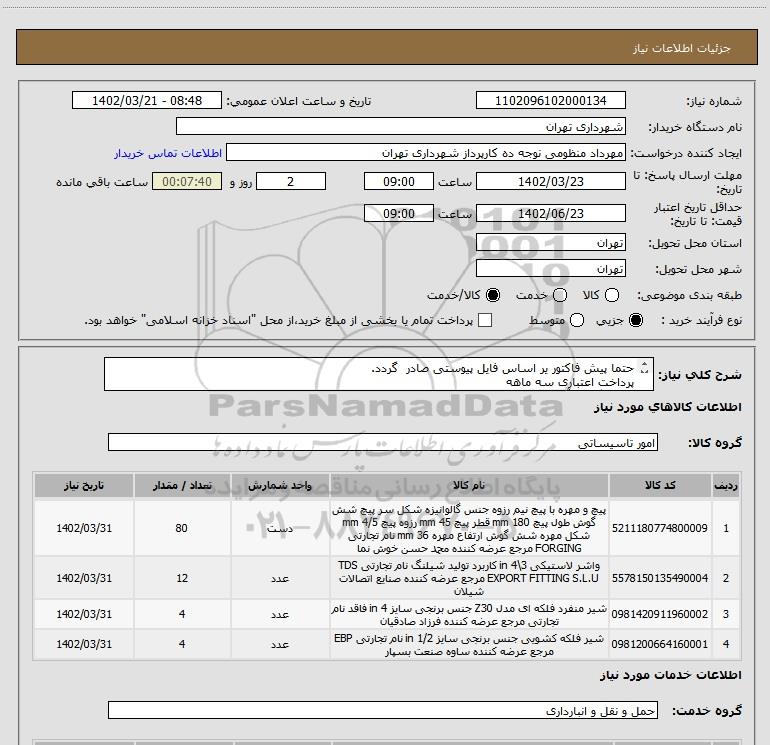
Task: Select the جزیی purchase type radio
Action: (x=636, y=320)
